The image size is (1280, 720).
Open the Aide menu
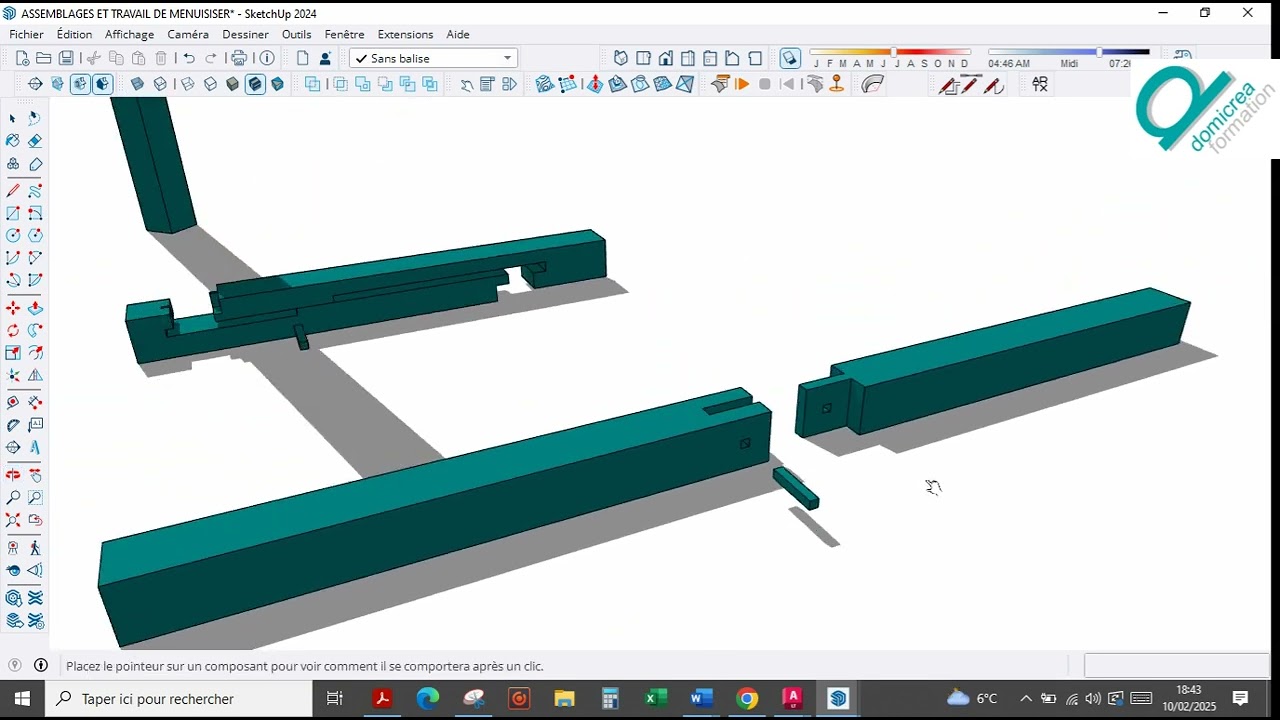pos(458,34)
